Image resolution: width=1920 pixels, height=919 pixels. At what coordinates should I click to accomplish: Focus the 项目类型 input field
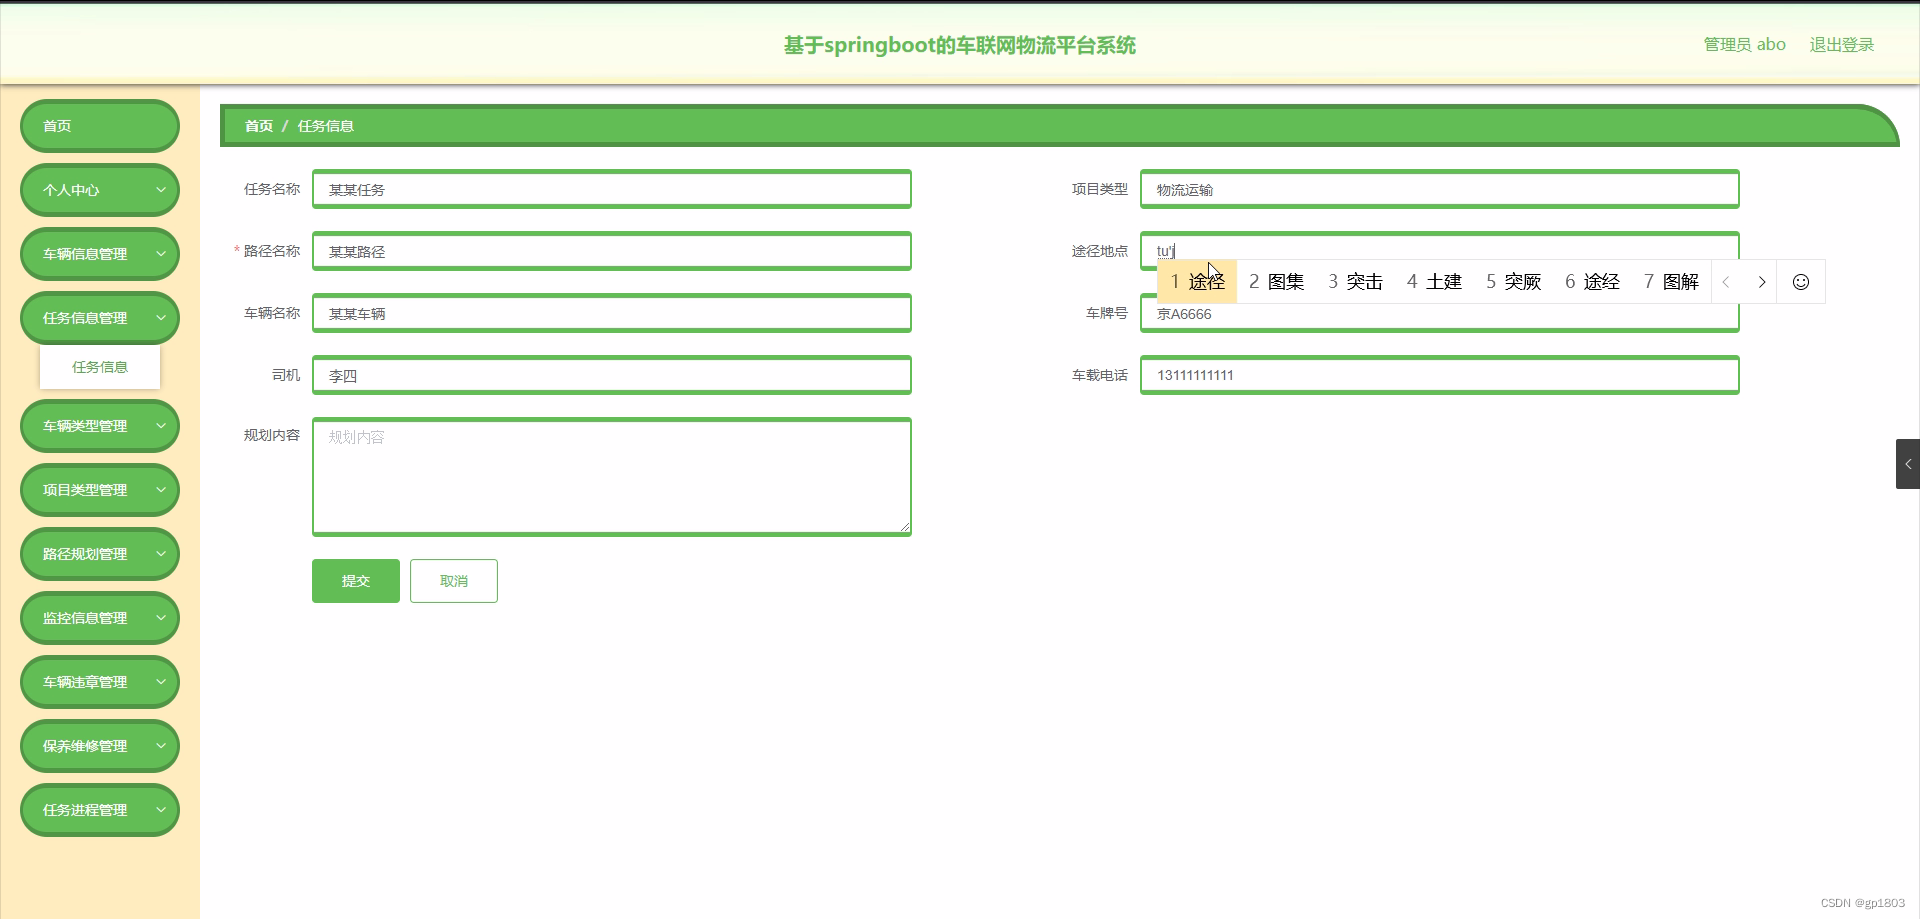(x=1440, y=189)
